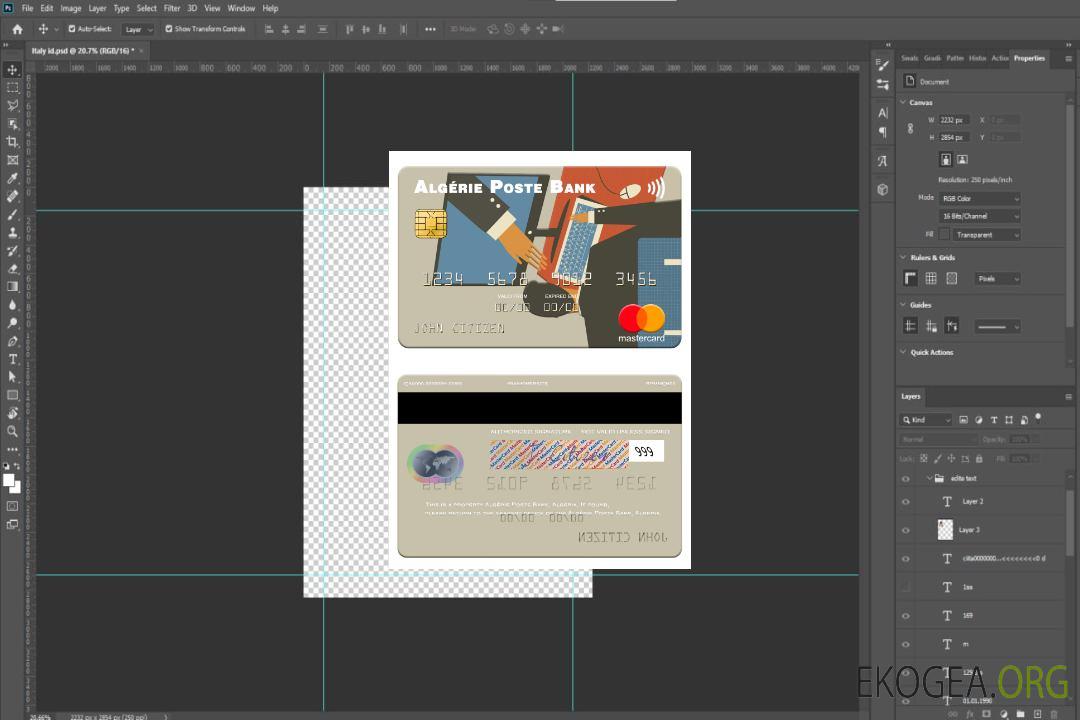Toggle Auto-Select checkbox

[72, 29]
